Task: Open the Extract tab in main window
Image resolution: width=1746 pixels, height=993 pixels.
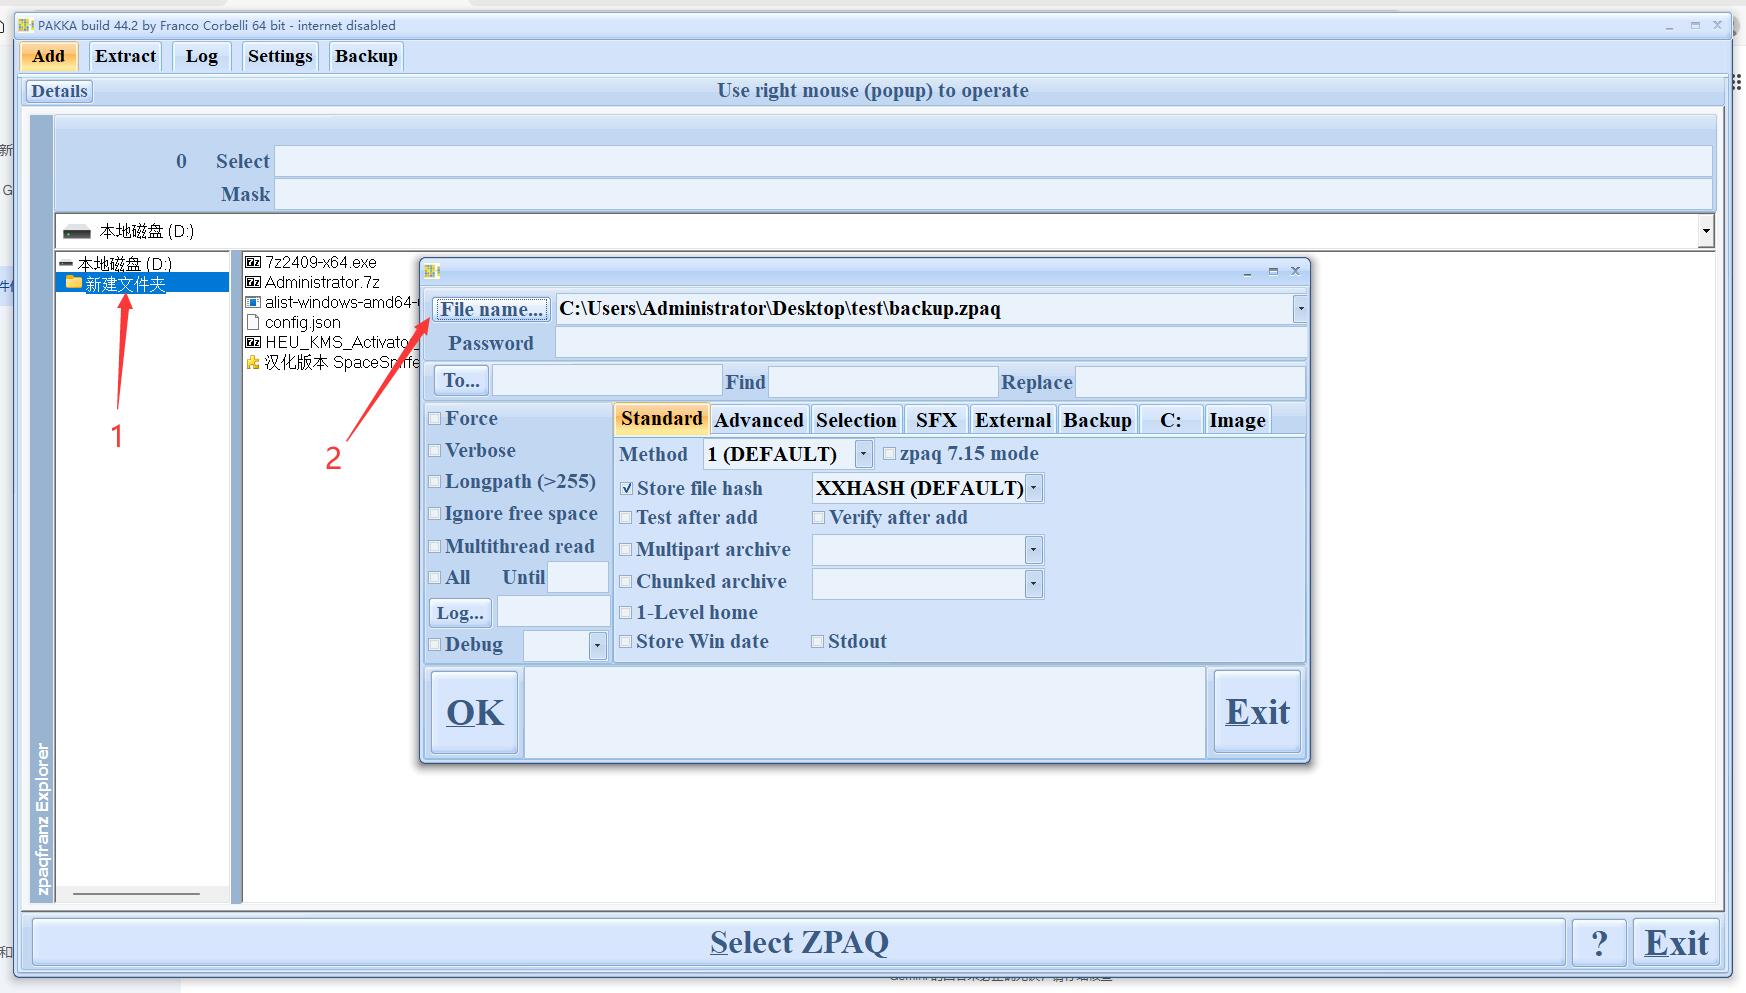Action: (x=125, y=56)
